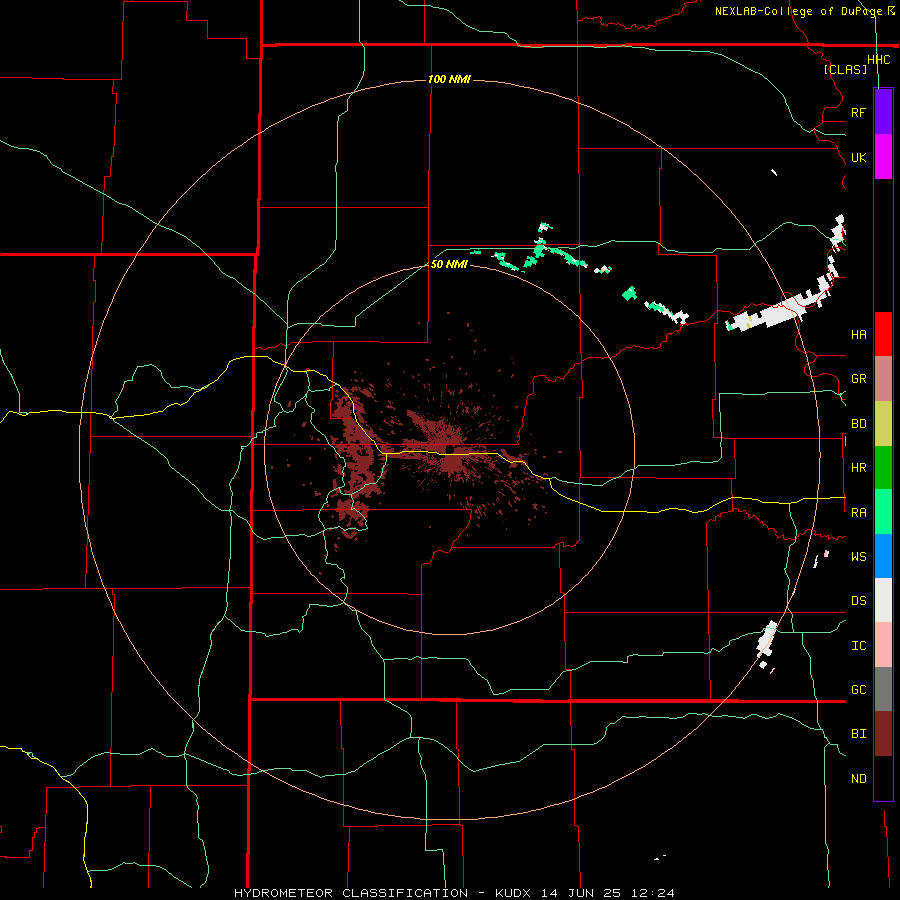Click the ND black legend swatch
This screenshot has height=900, width=900.
(883, 778)
